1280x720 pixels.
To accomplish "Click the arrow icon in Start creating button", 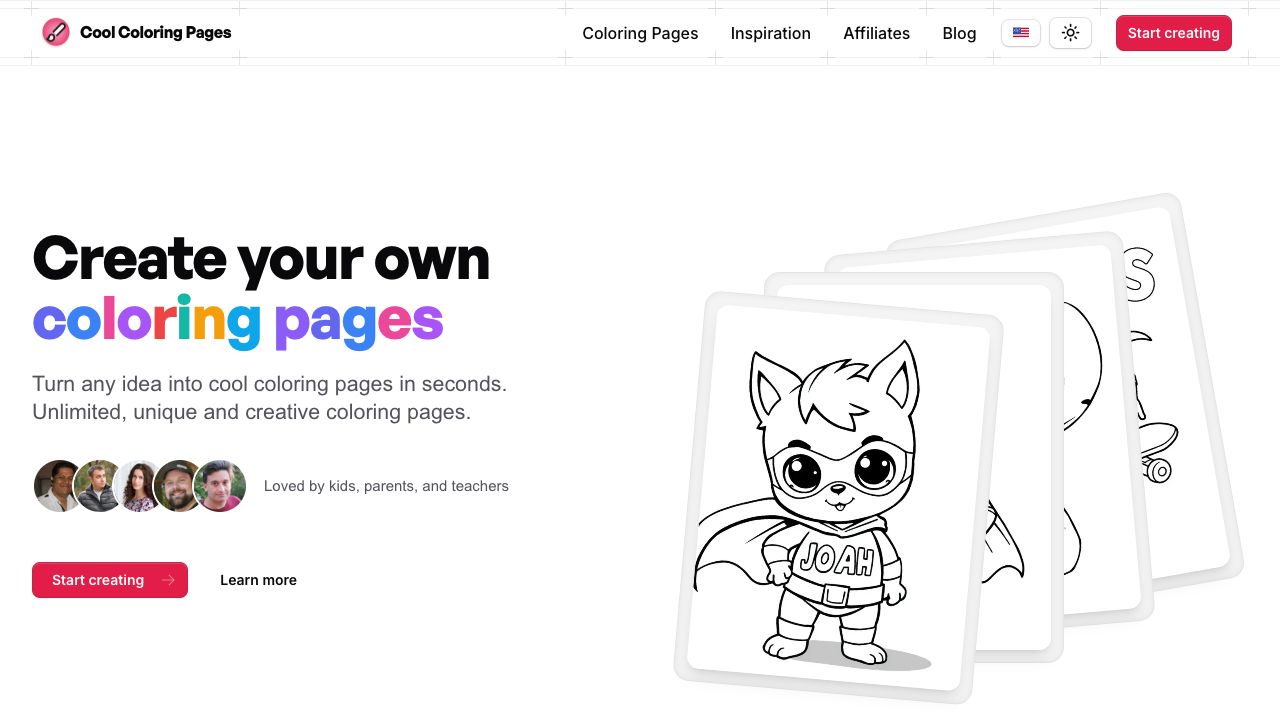I will (167, 580).
